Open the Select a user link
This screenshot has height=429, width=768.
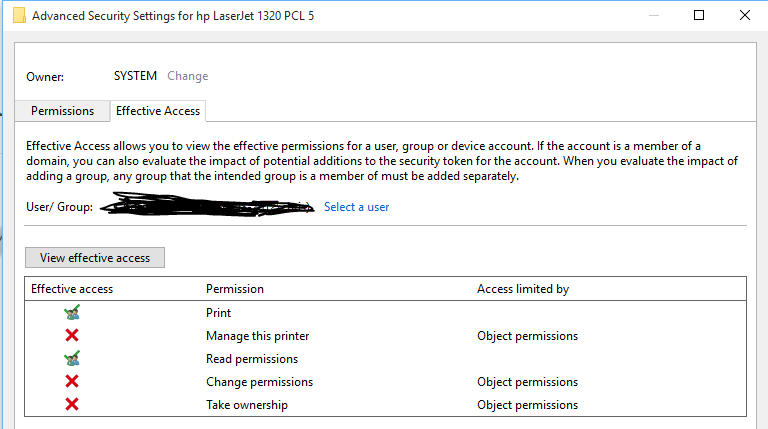(356, 207)
